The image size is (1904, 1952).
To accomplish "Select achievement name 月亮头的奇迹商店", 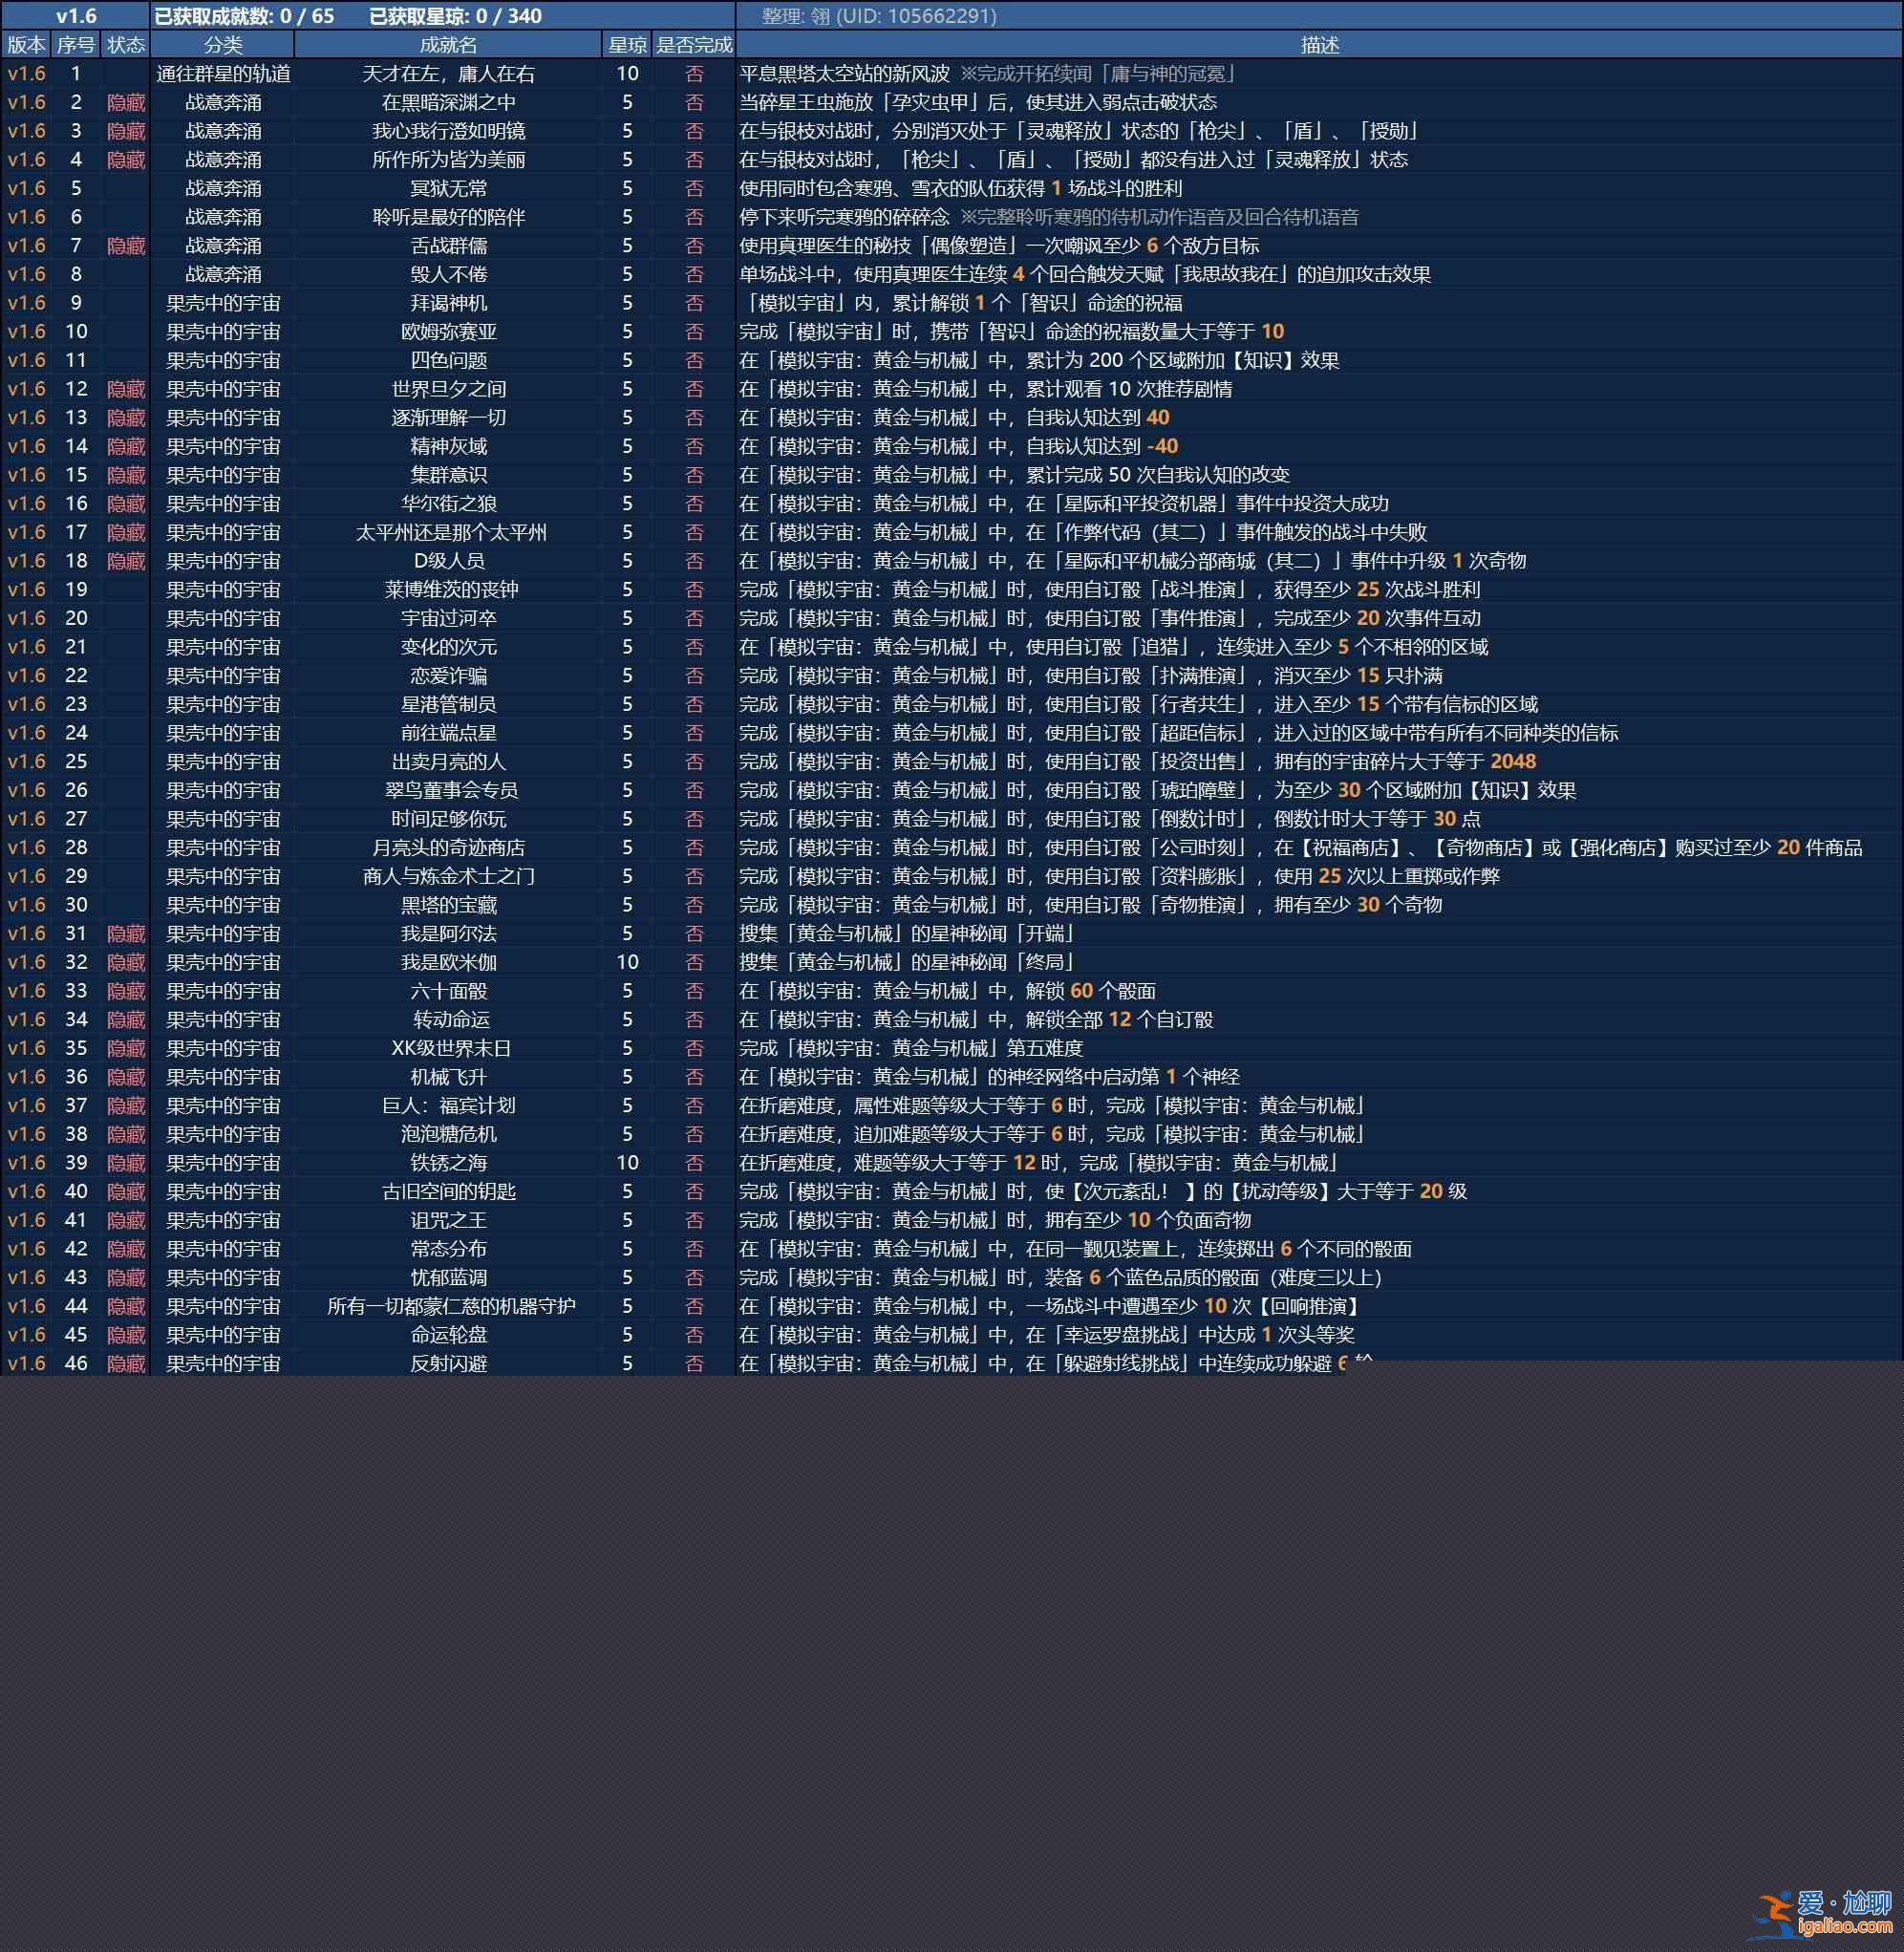I will [448, 848].
